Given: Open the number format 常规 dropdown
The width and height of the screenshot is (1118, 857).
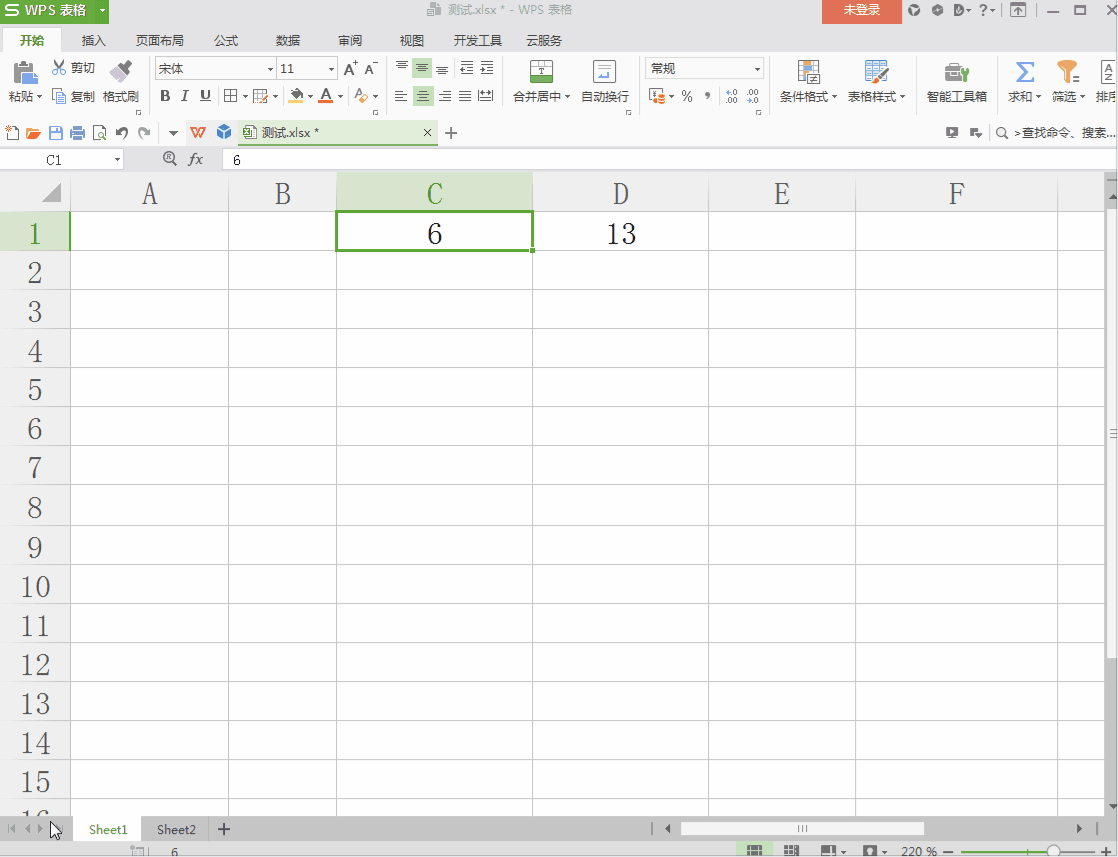Looking at the screenshot, I should pos(757,69).
